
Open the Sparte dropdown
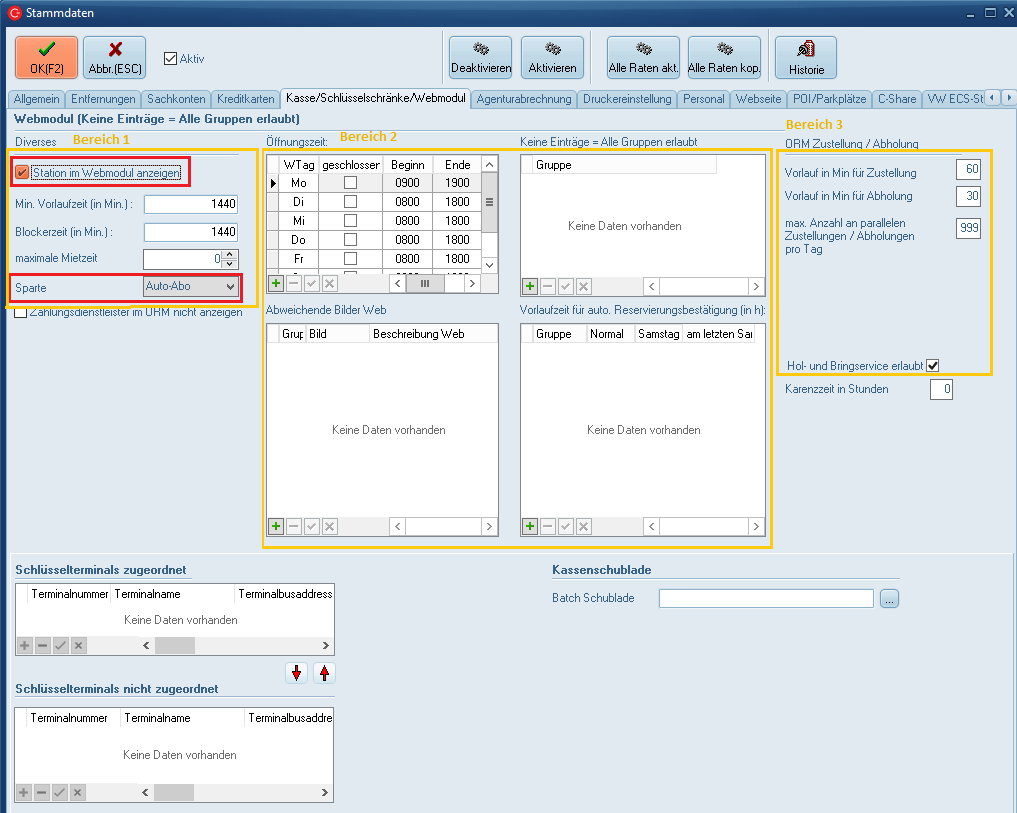(x=231, y=287)
